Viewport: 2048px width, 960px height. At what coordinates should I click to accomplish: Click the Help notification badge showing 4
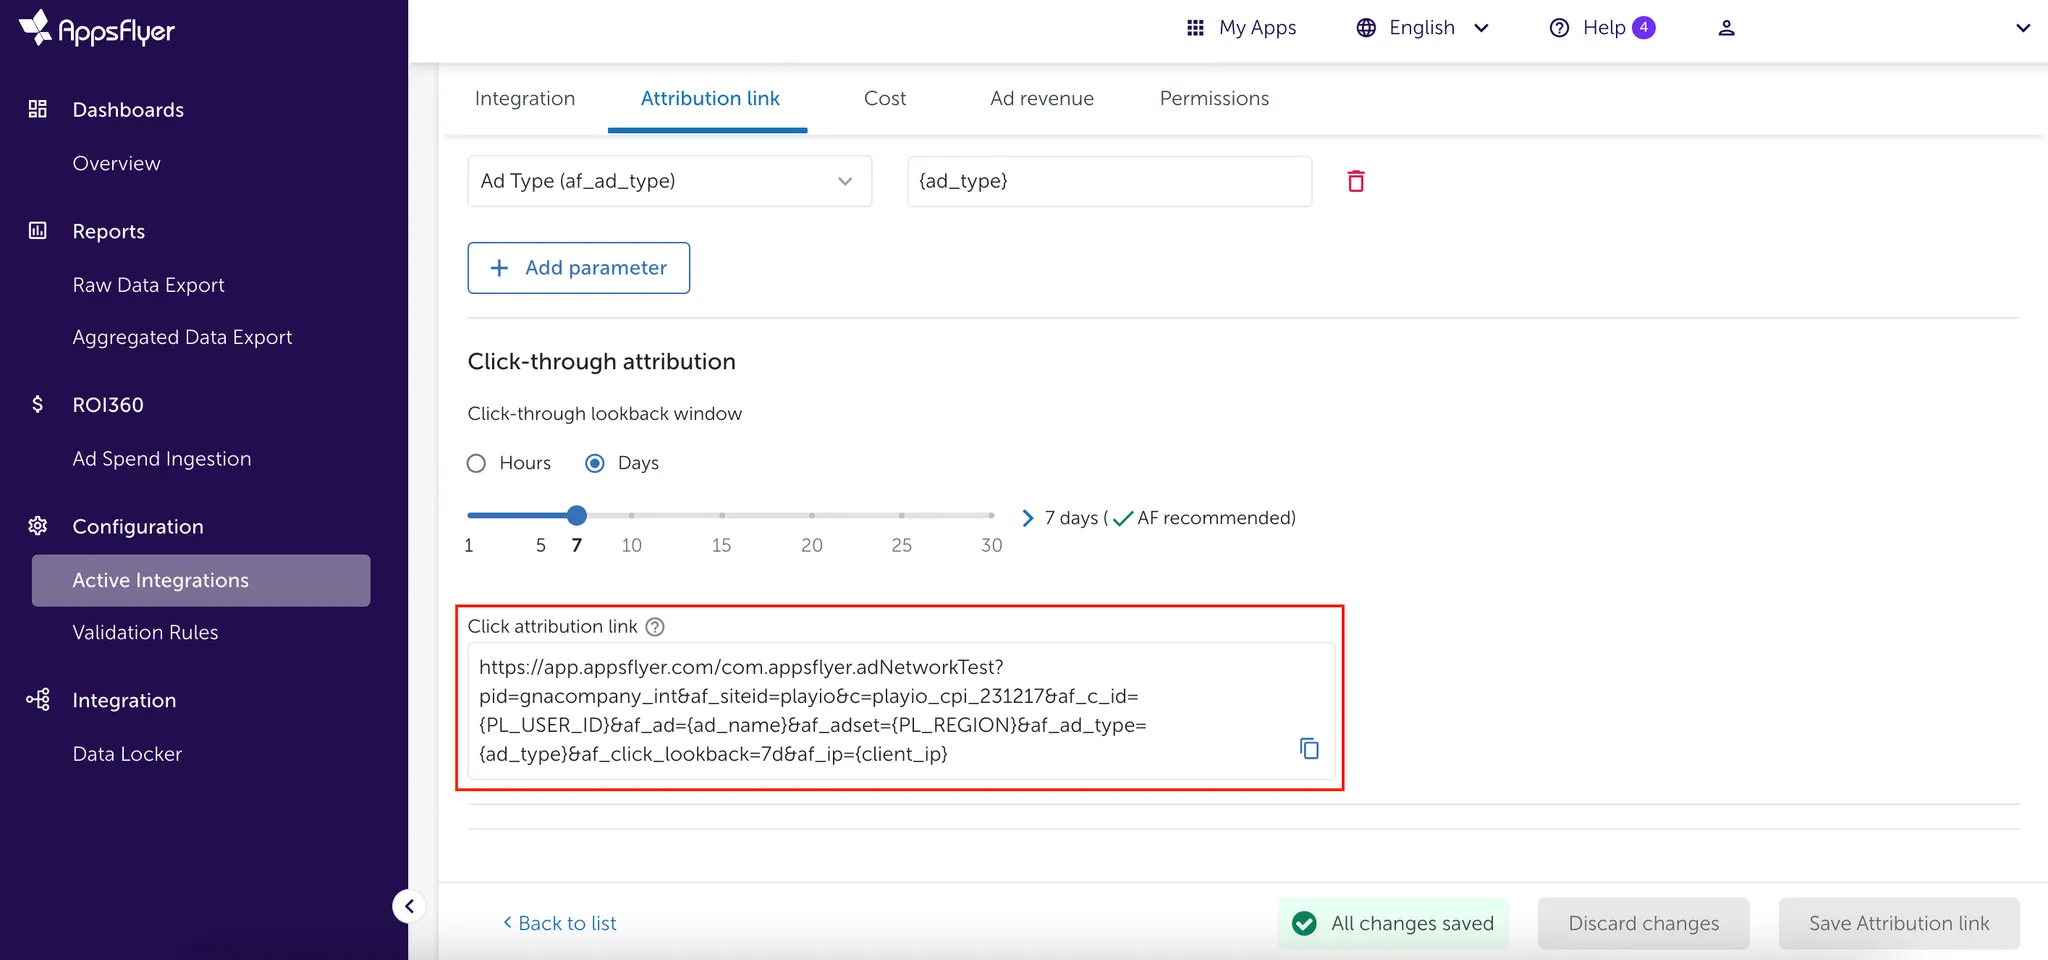(x=1644, y=28)
